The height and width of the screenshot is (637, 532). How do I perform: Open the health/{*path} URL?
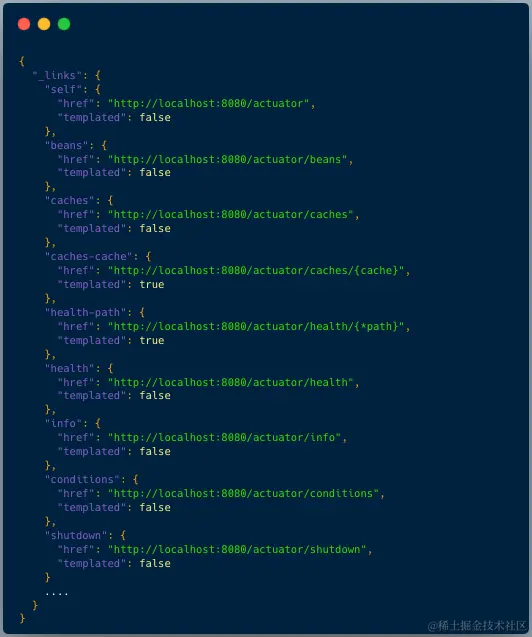point(256,327)
